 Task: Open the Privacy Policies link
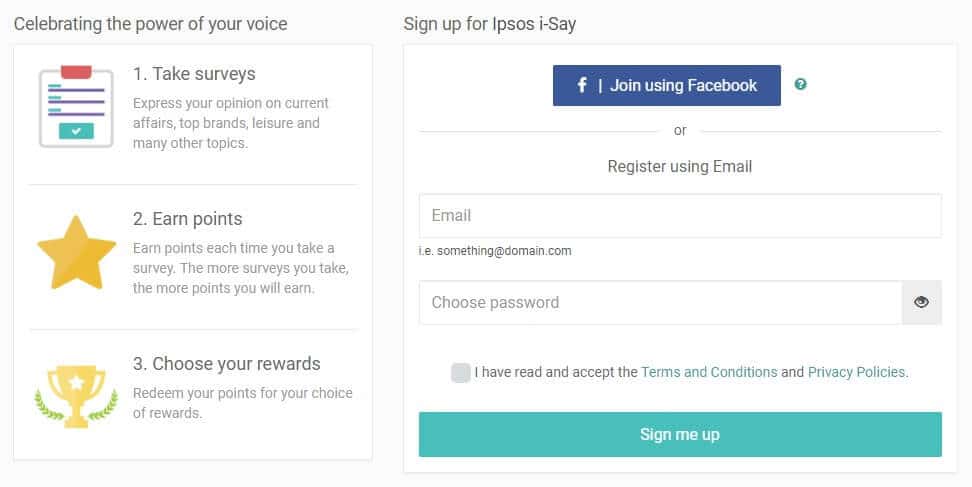point(857,372)
